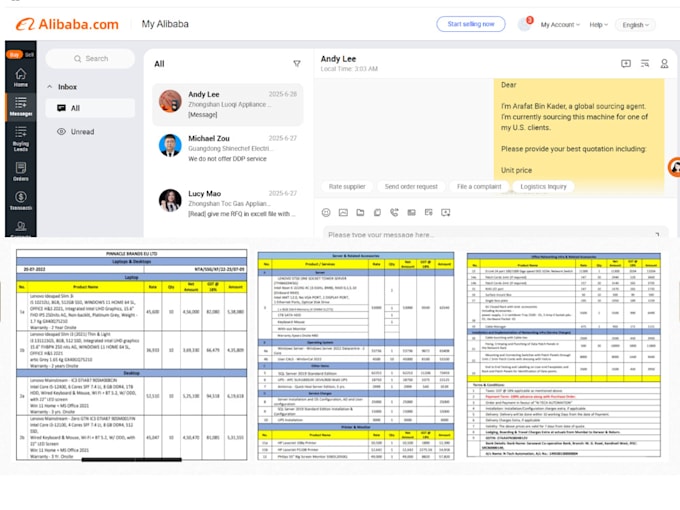Screen dimensions: 680x510
Task: Open Orders in the sidebar
Action: [20, 171]
